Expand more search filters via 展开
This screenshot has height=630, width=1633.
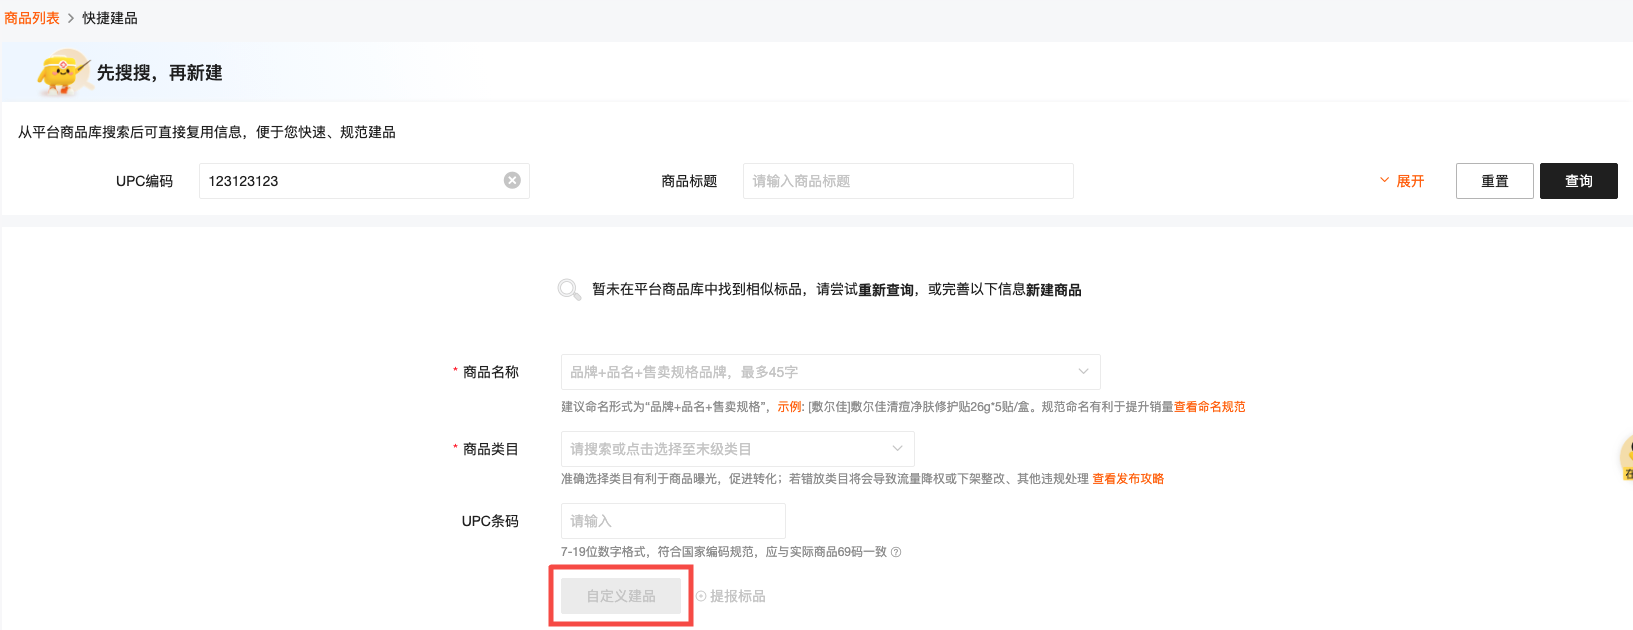pyautogui.click(x=1402, y=181)
